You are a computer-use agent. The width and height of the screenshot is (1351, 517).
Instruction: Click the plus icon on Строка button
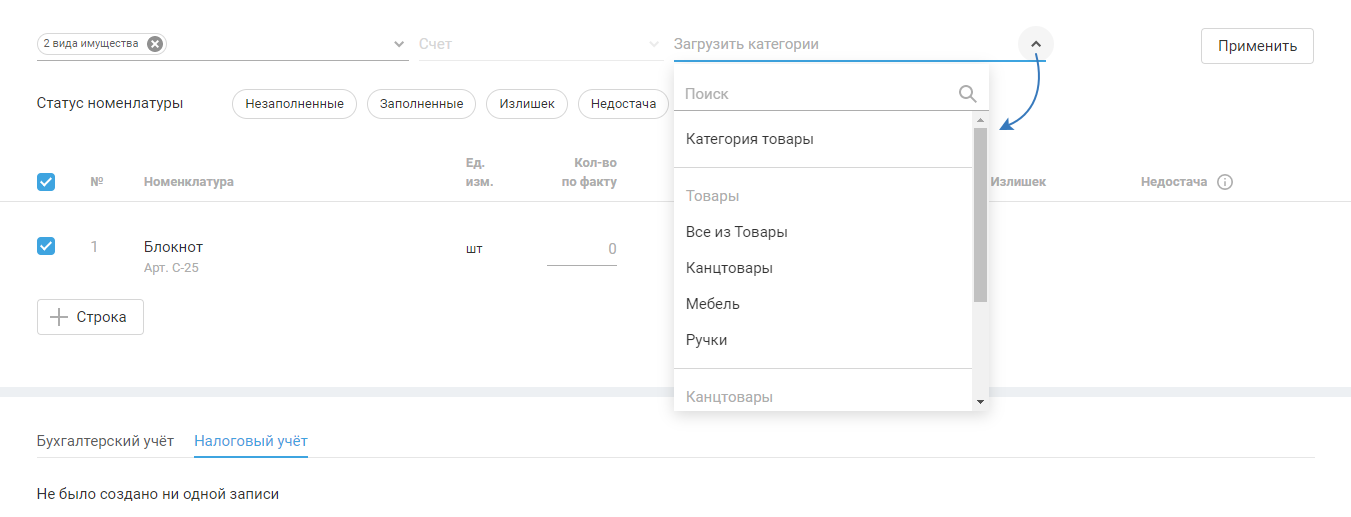click(x=58, y=317)
